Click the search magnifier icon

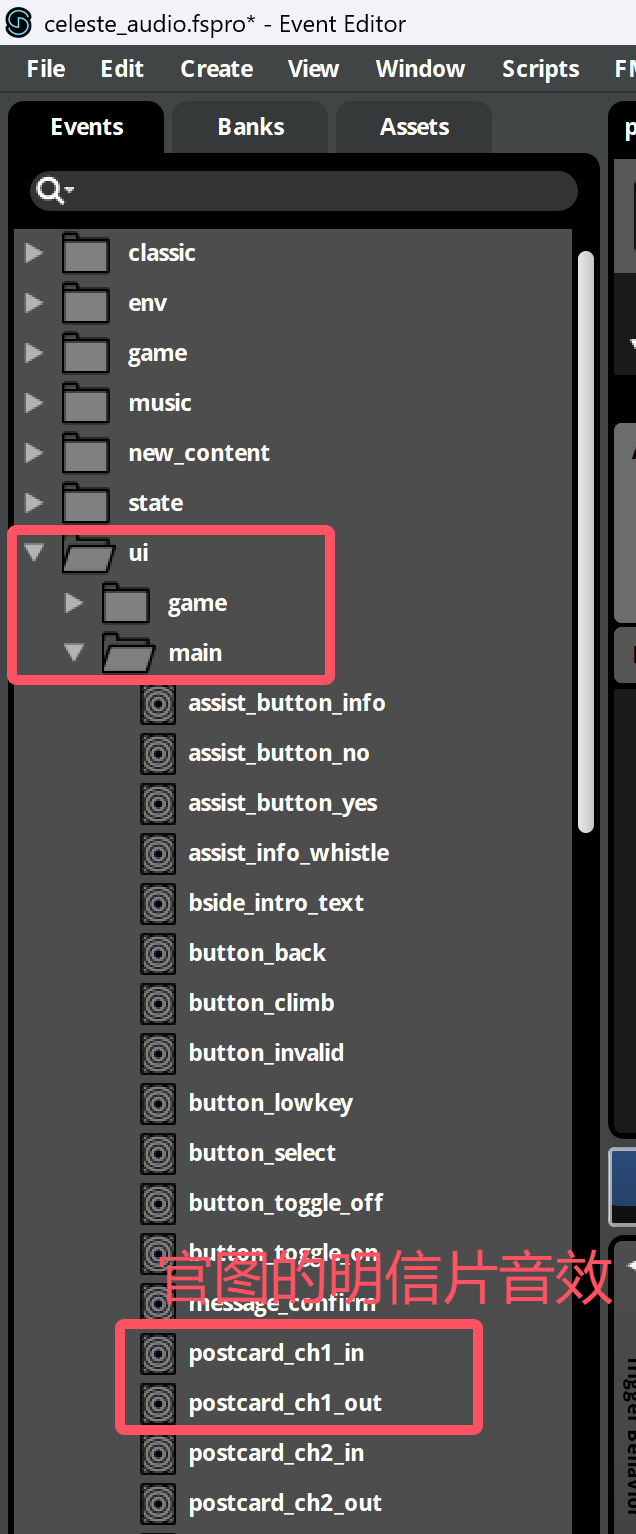pyautogui.click(x=49, y=189)
